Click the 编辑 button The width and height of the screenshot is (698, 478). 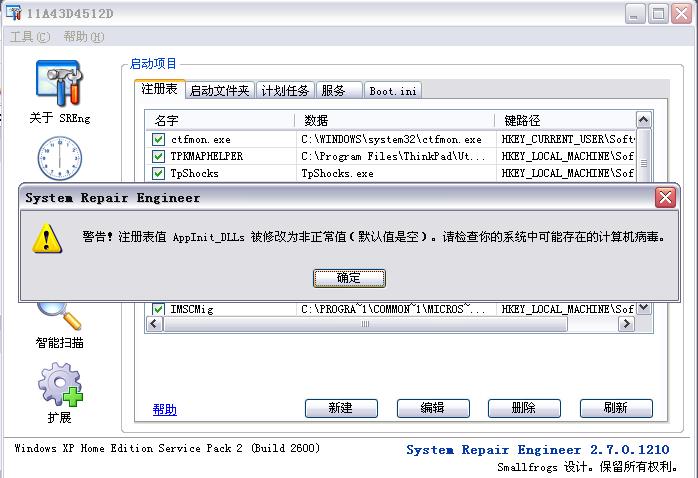pyautogui.click(x=433, y=408)
